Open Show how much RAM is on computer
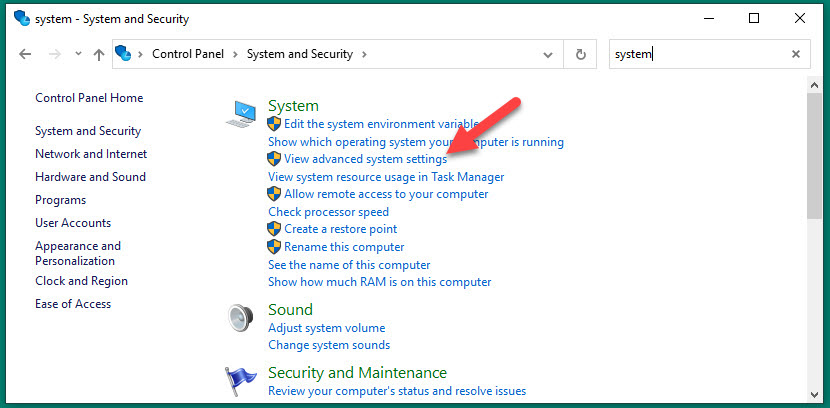 (380, 282)
